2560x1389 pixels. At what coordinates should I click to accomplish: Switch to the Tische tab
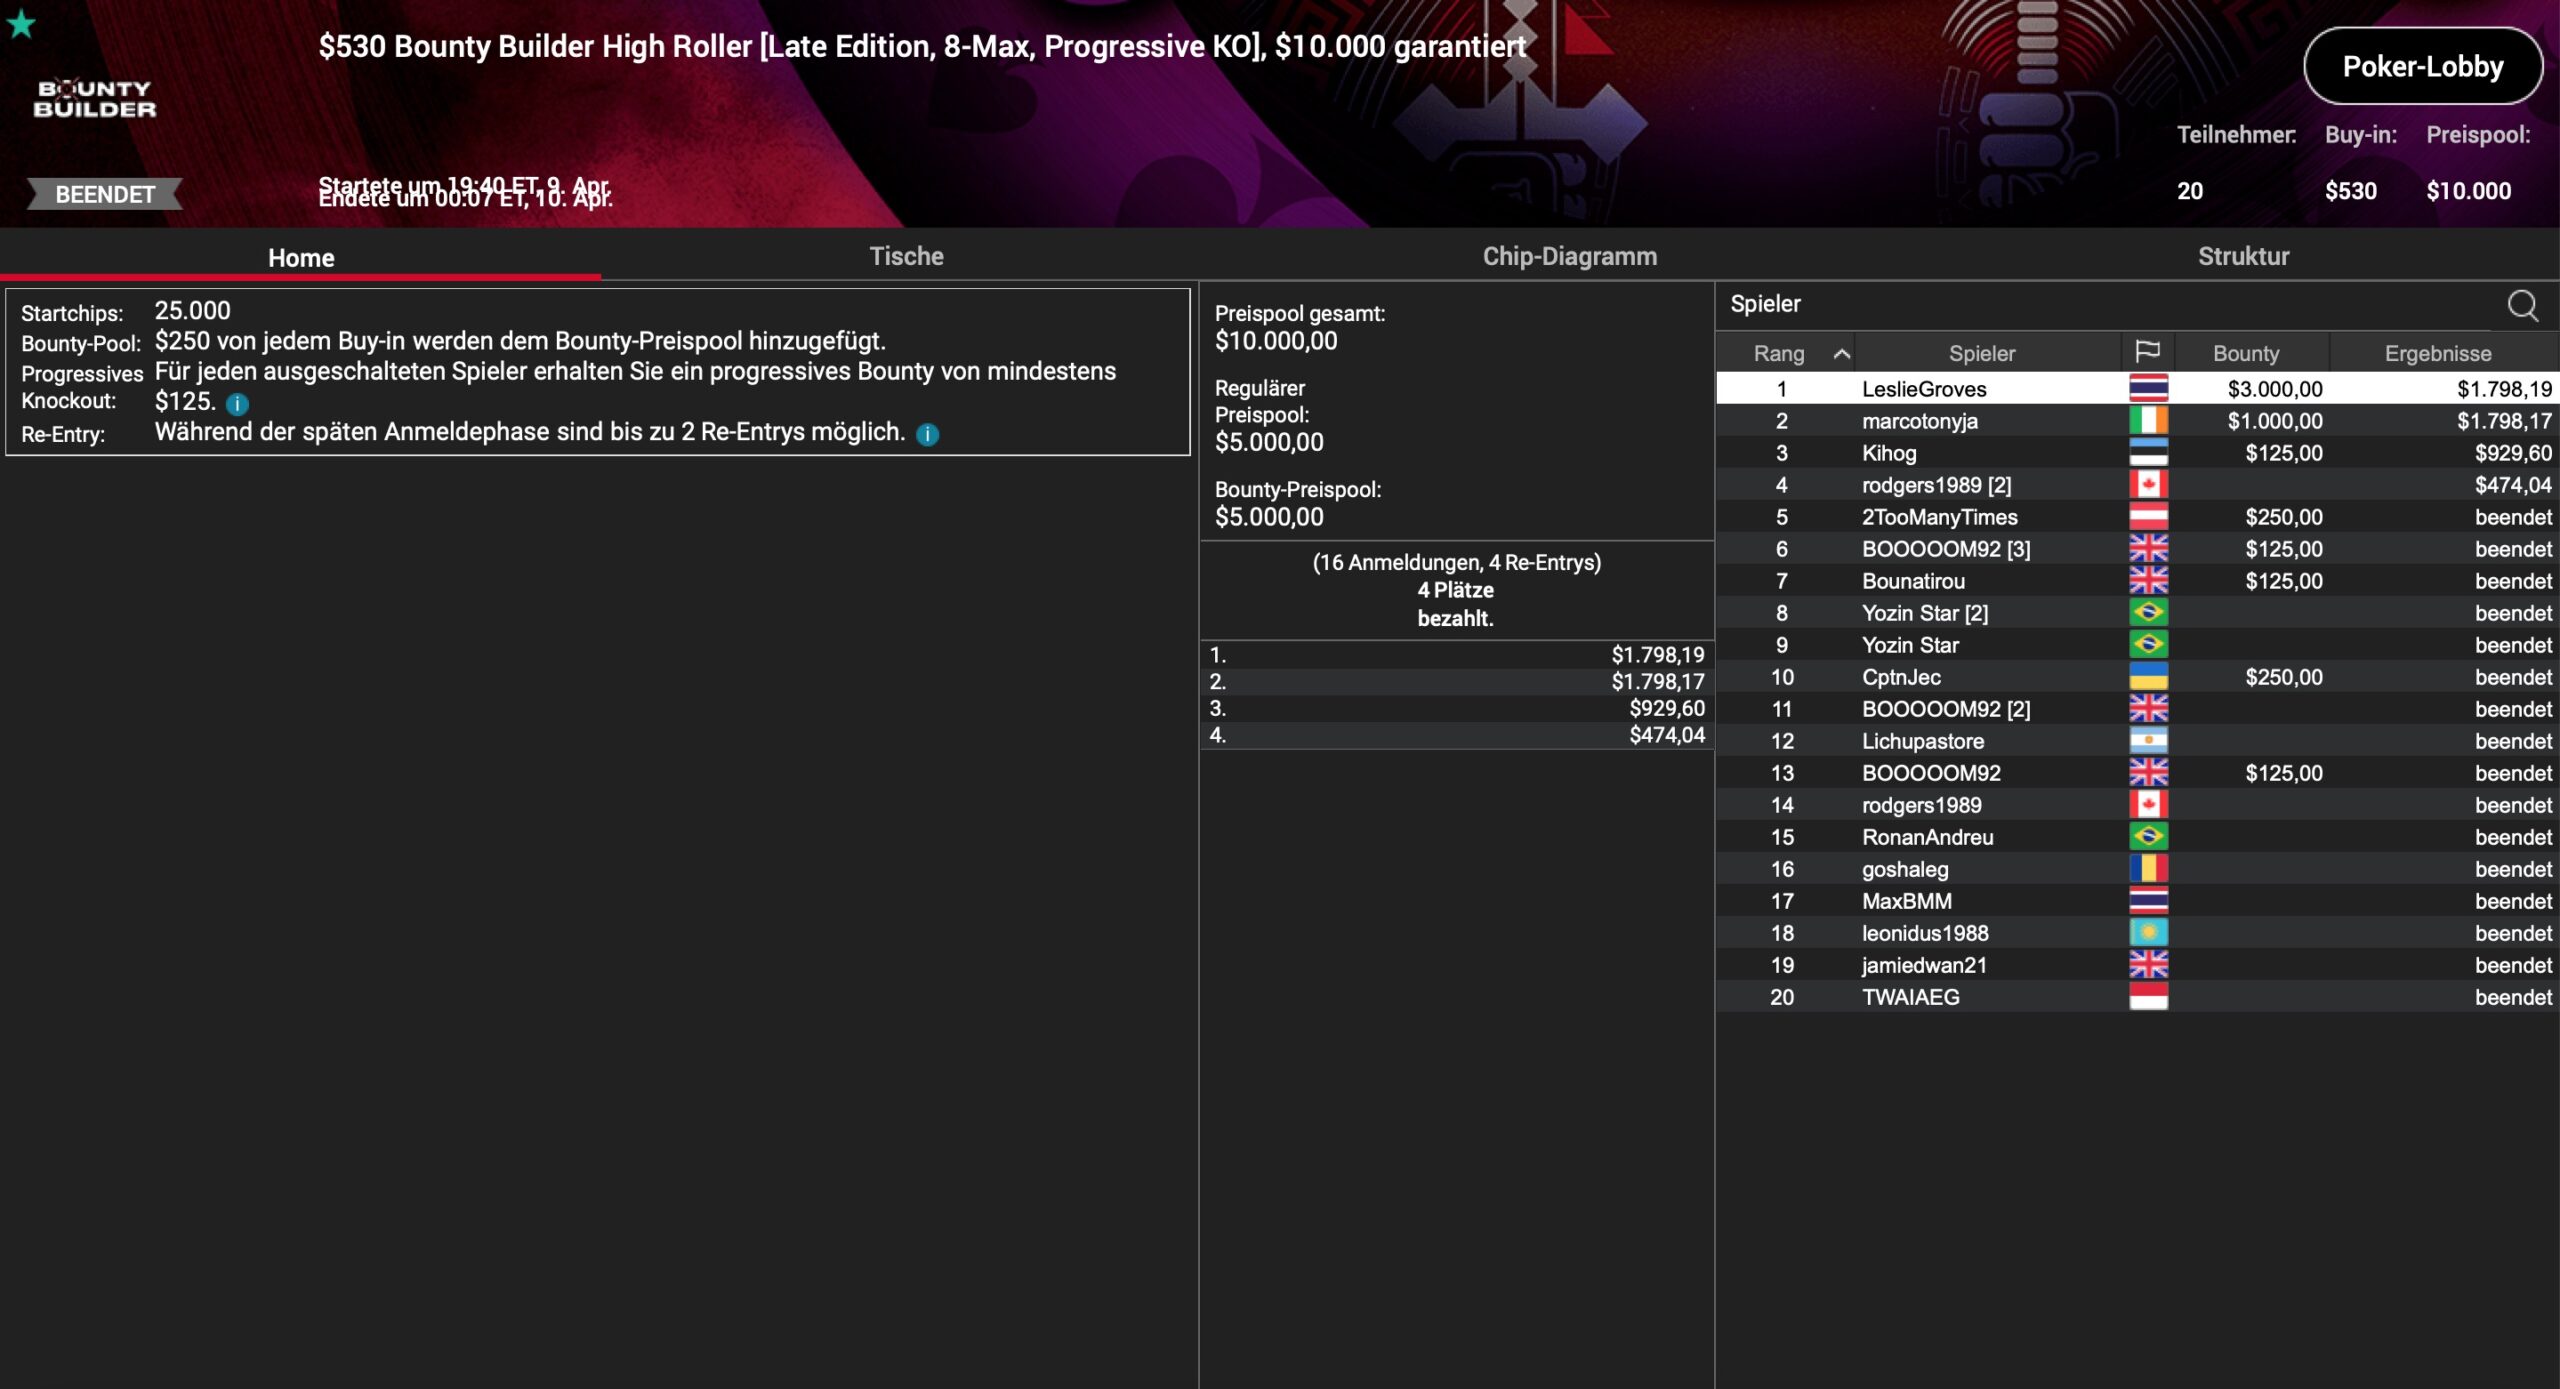906,256
